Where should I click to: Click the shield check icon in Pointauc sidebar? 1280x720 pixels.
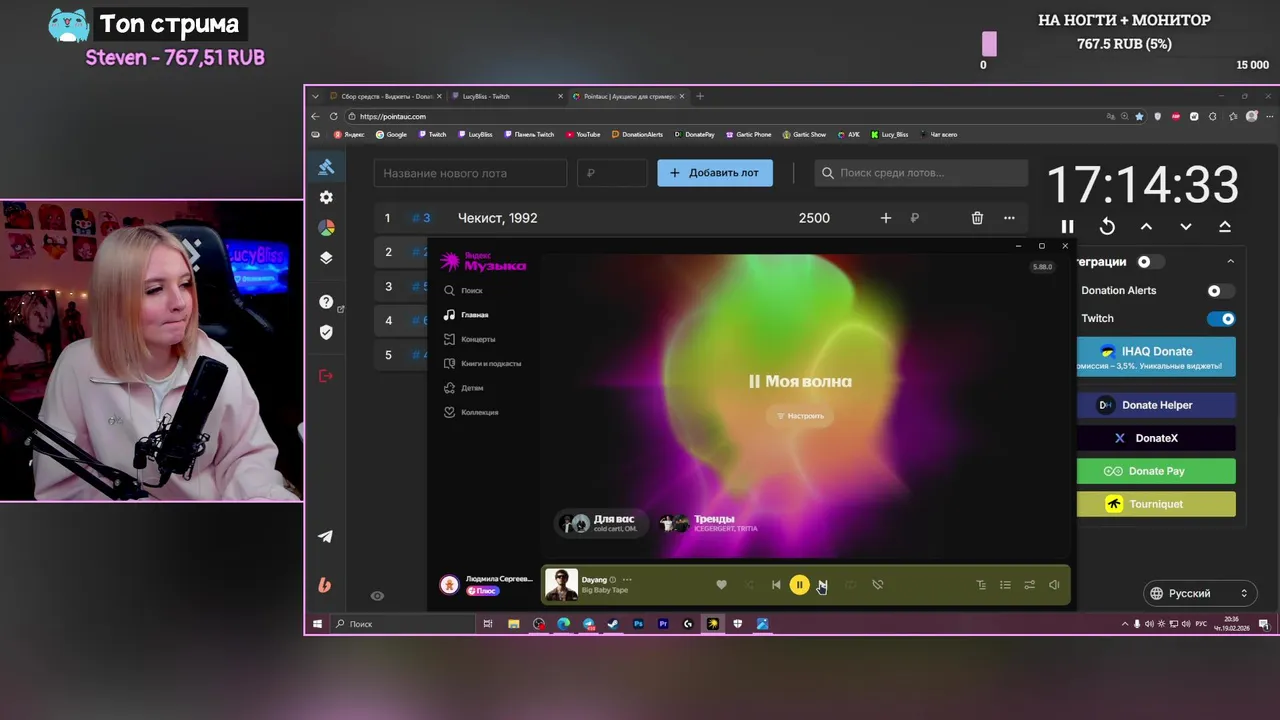tap(326, 332)
